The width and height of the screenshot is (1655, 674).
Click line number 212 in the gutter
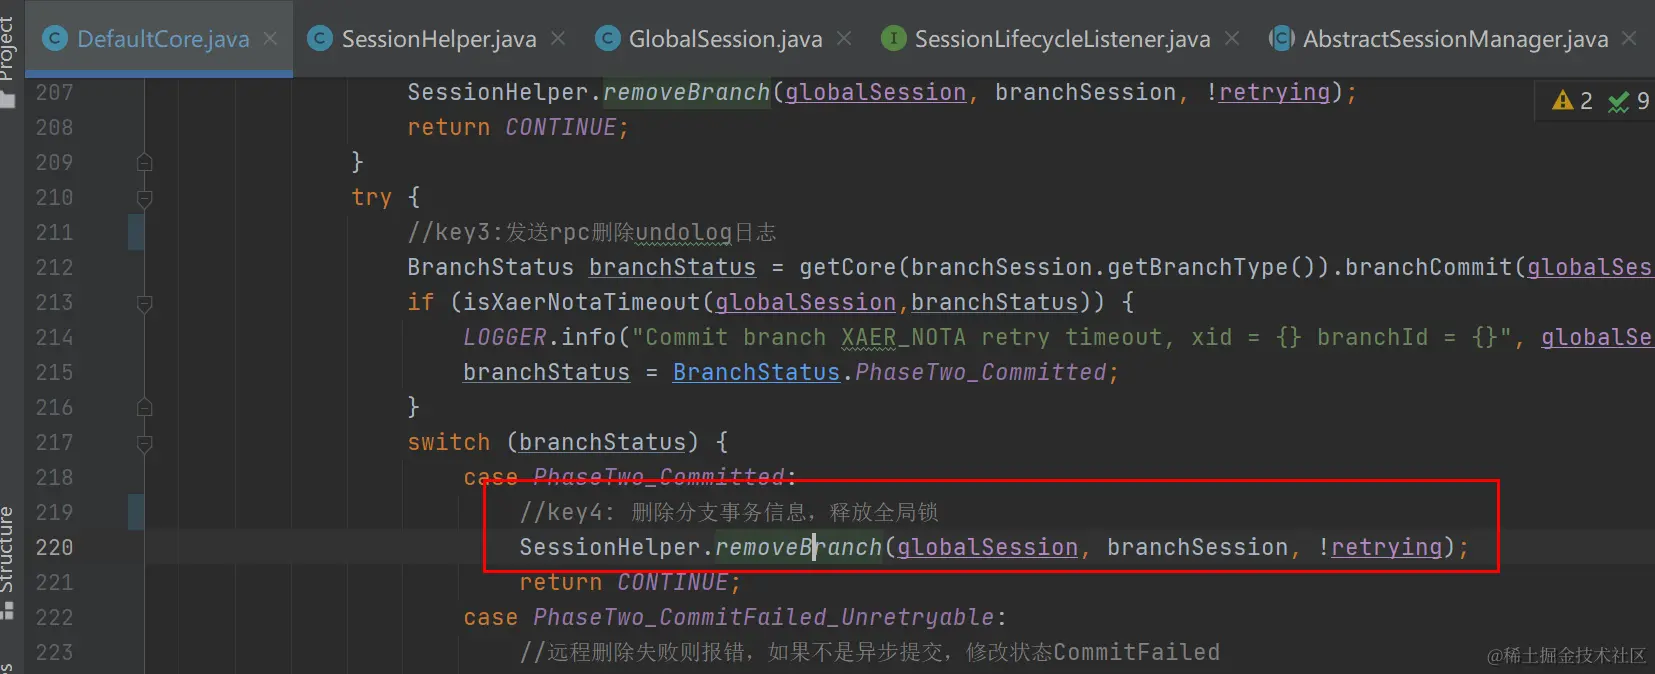coord(55,267)
